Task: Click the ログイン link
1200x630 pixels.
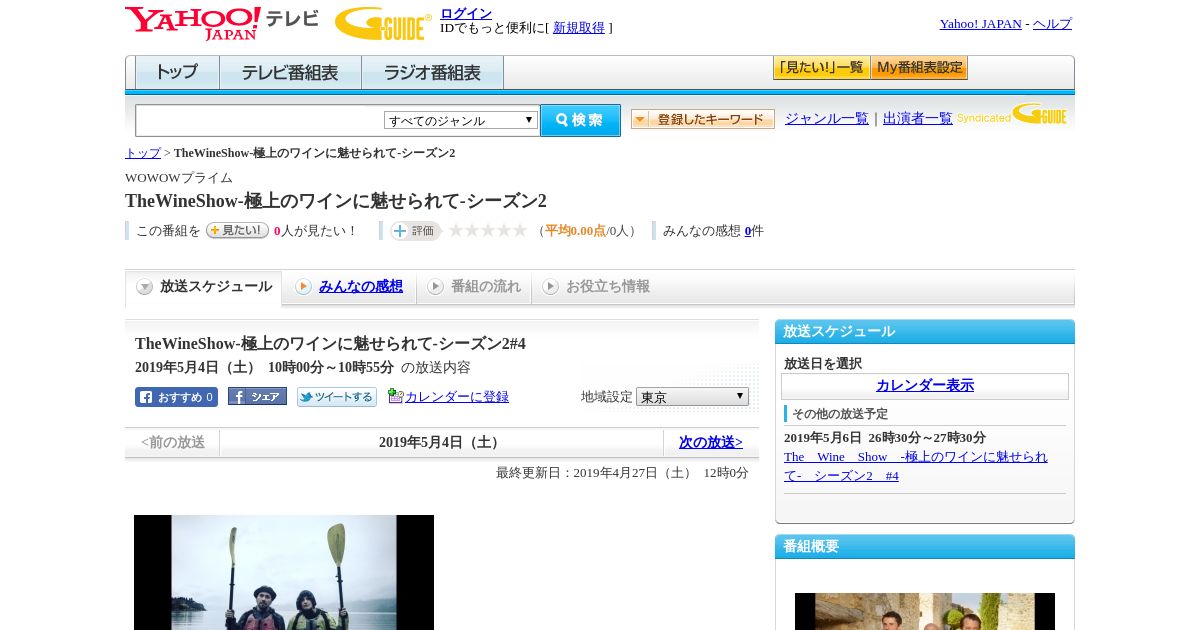Action: pos(466,13)
